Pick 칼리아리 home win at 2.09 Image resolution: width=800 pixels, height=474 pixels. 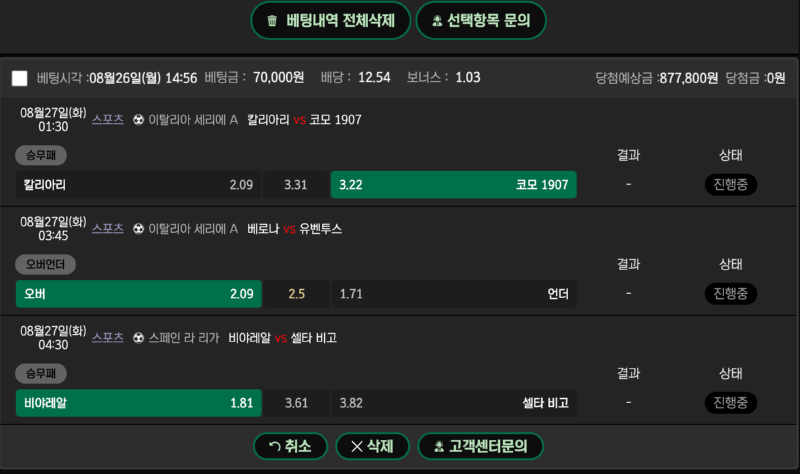pos(138,185)
